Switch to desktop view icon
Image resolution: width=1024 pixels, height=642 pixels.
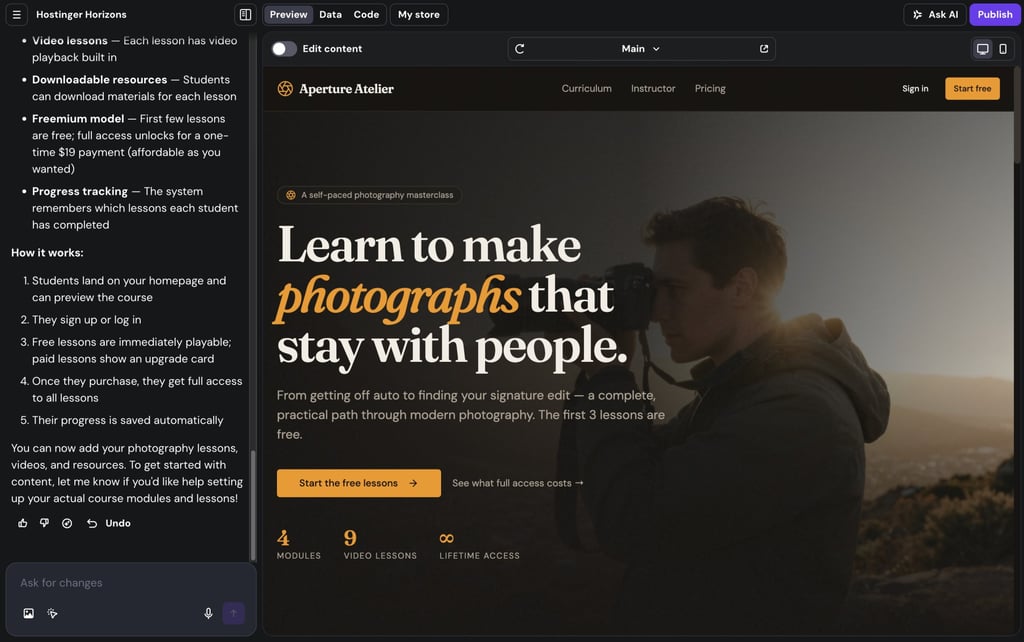(x=983, y=49)
